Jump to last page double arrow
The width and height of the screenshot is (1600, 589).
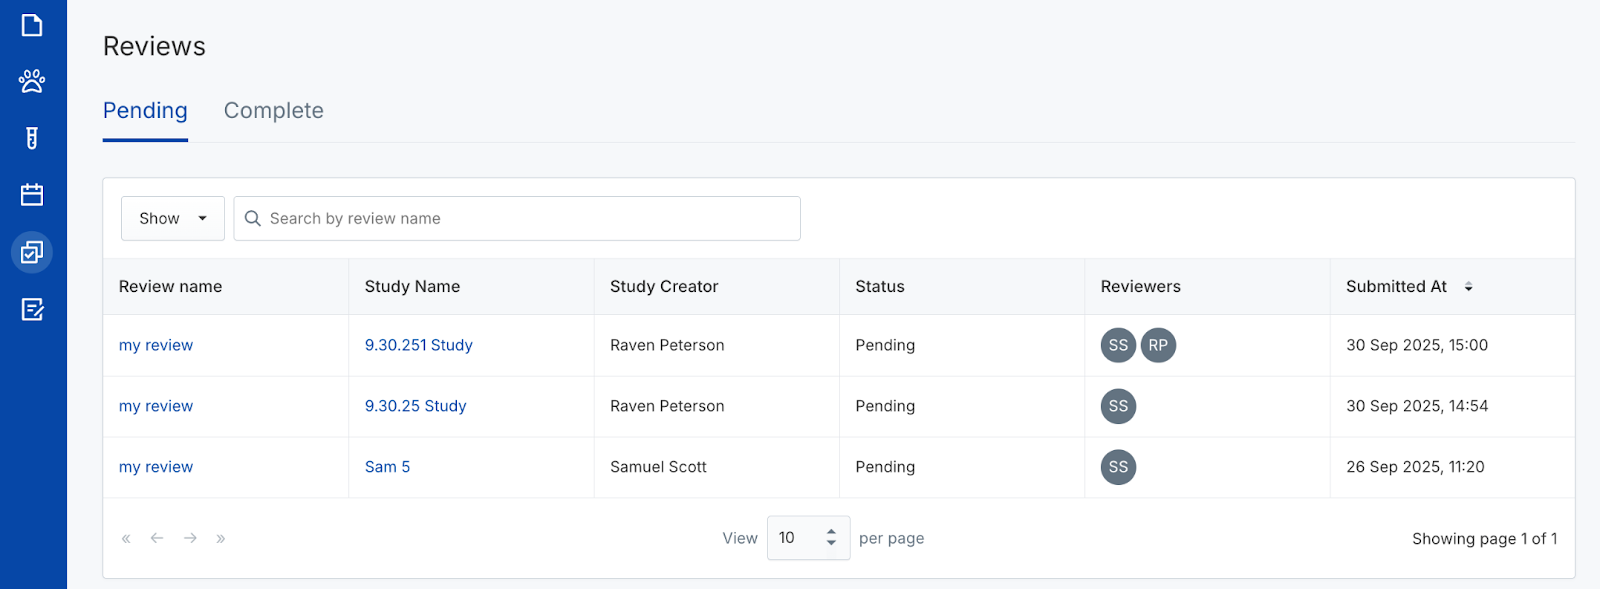(x=221, y=538)
